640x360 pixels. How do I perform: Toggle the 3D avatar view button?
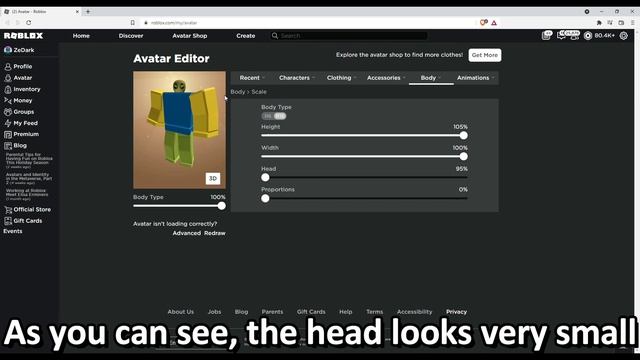click(213, 179)
